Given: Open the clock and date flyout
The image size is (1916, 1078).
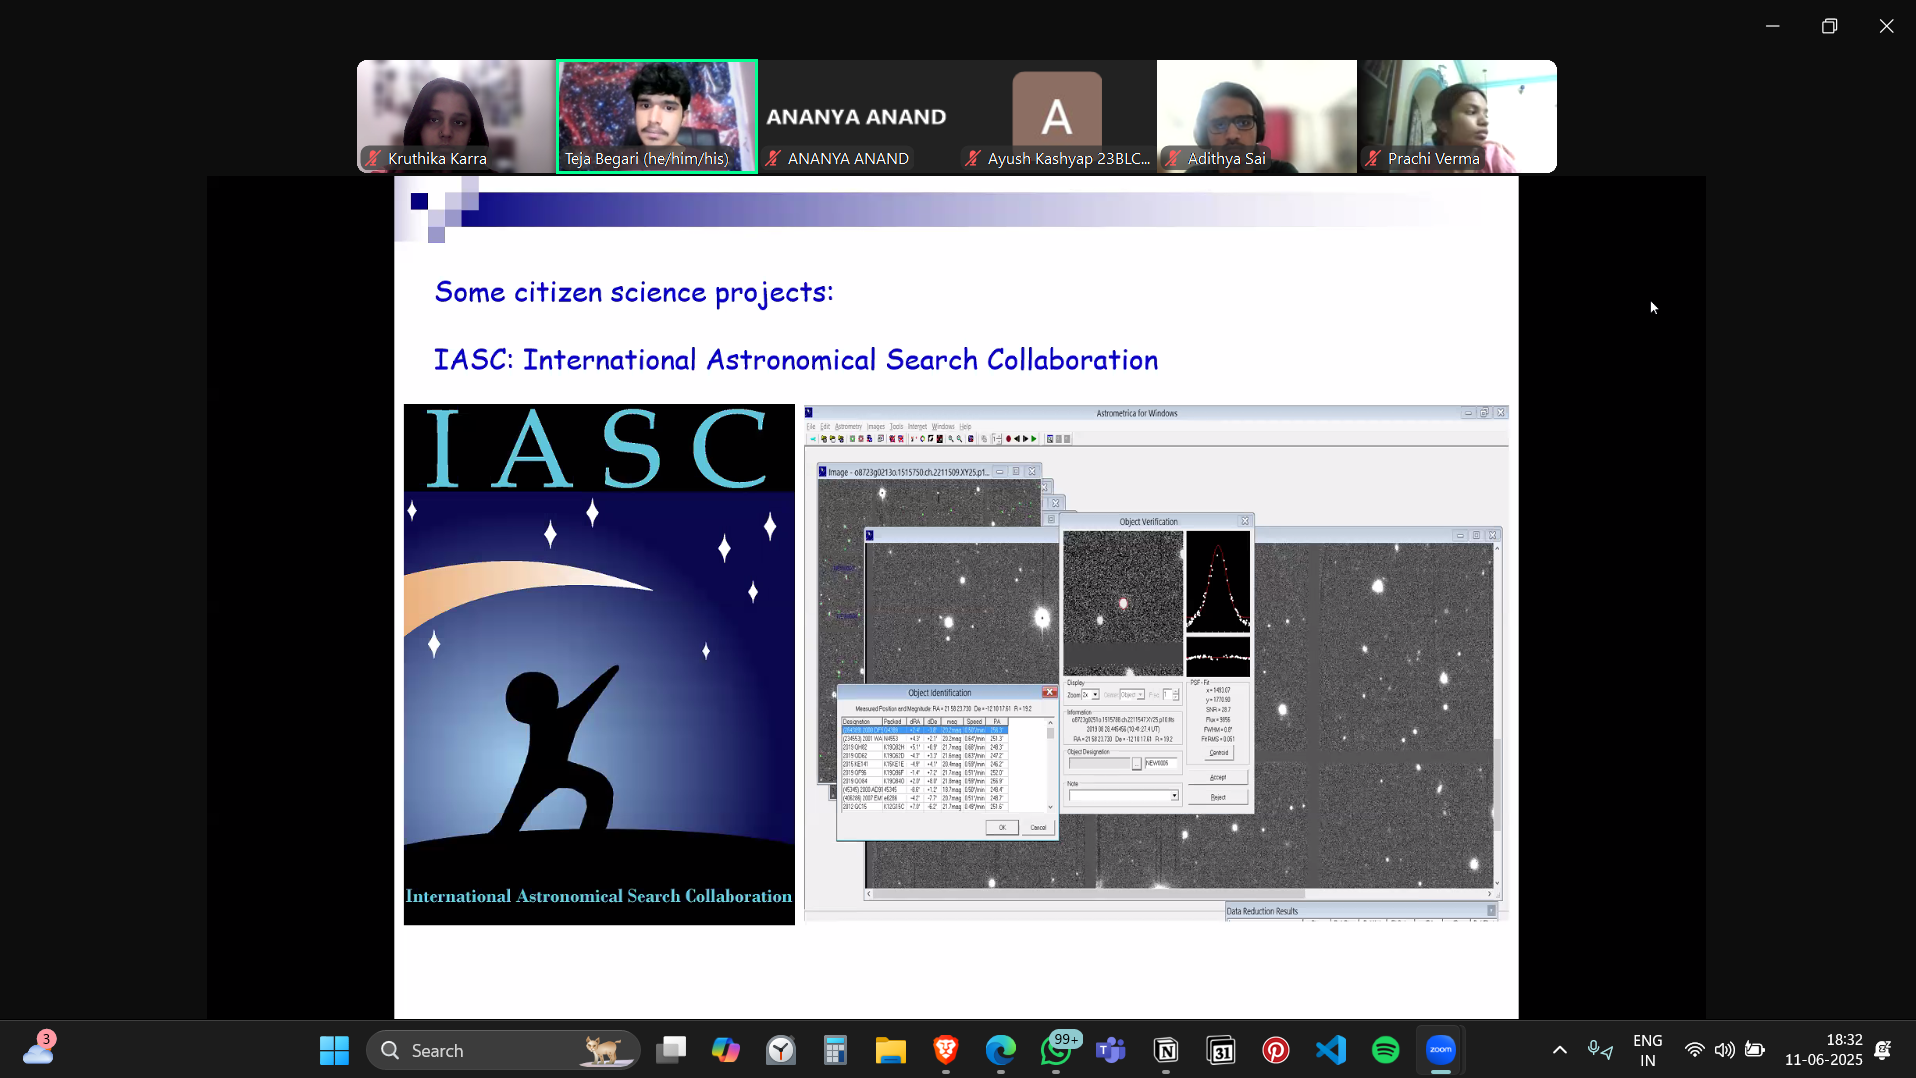Looking at the screenshot, I should tap(1824, 1050).
